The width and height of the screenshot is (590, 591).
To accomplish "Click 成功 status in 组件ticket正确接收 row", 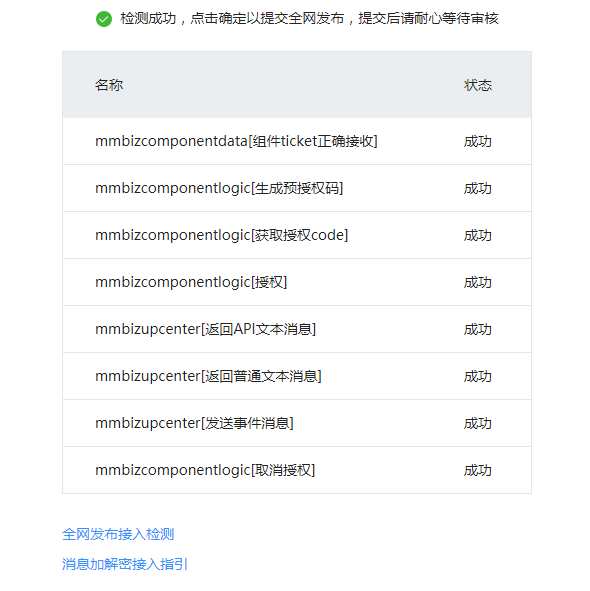I will click(478, 141).
